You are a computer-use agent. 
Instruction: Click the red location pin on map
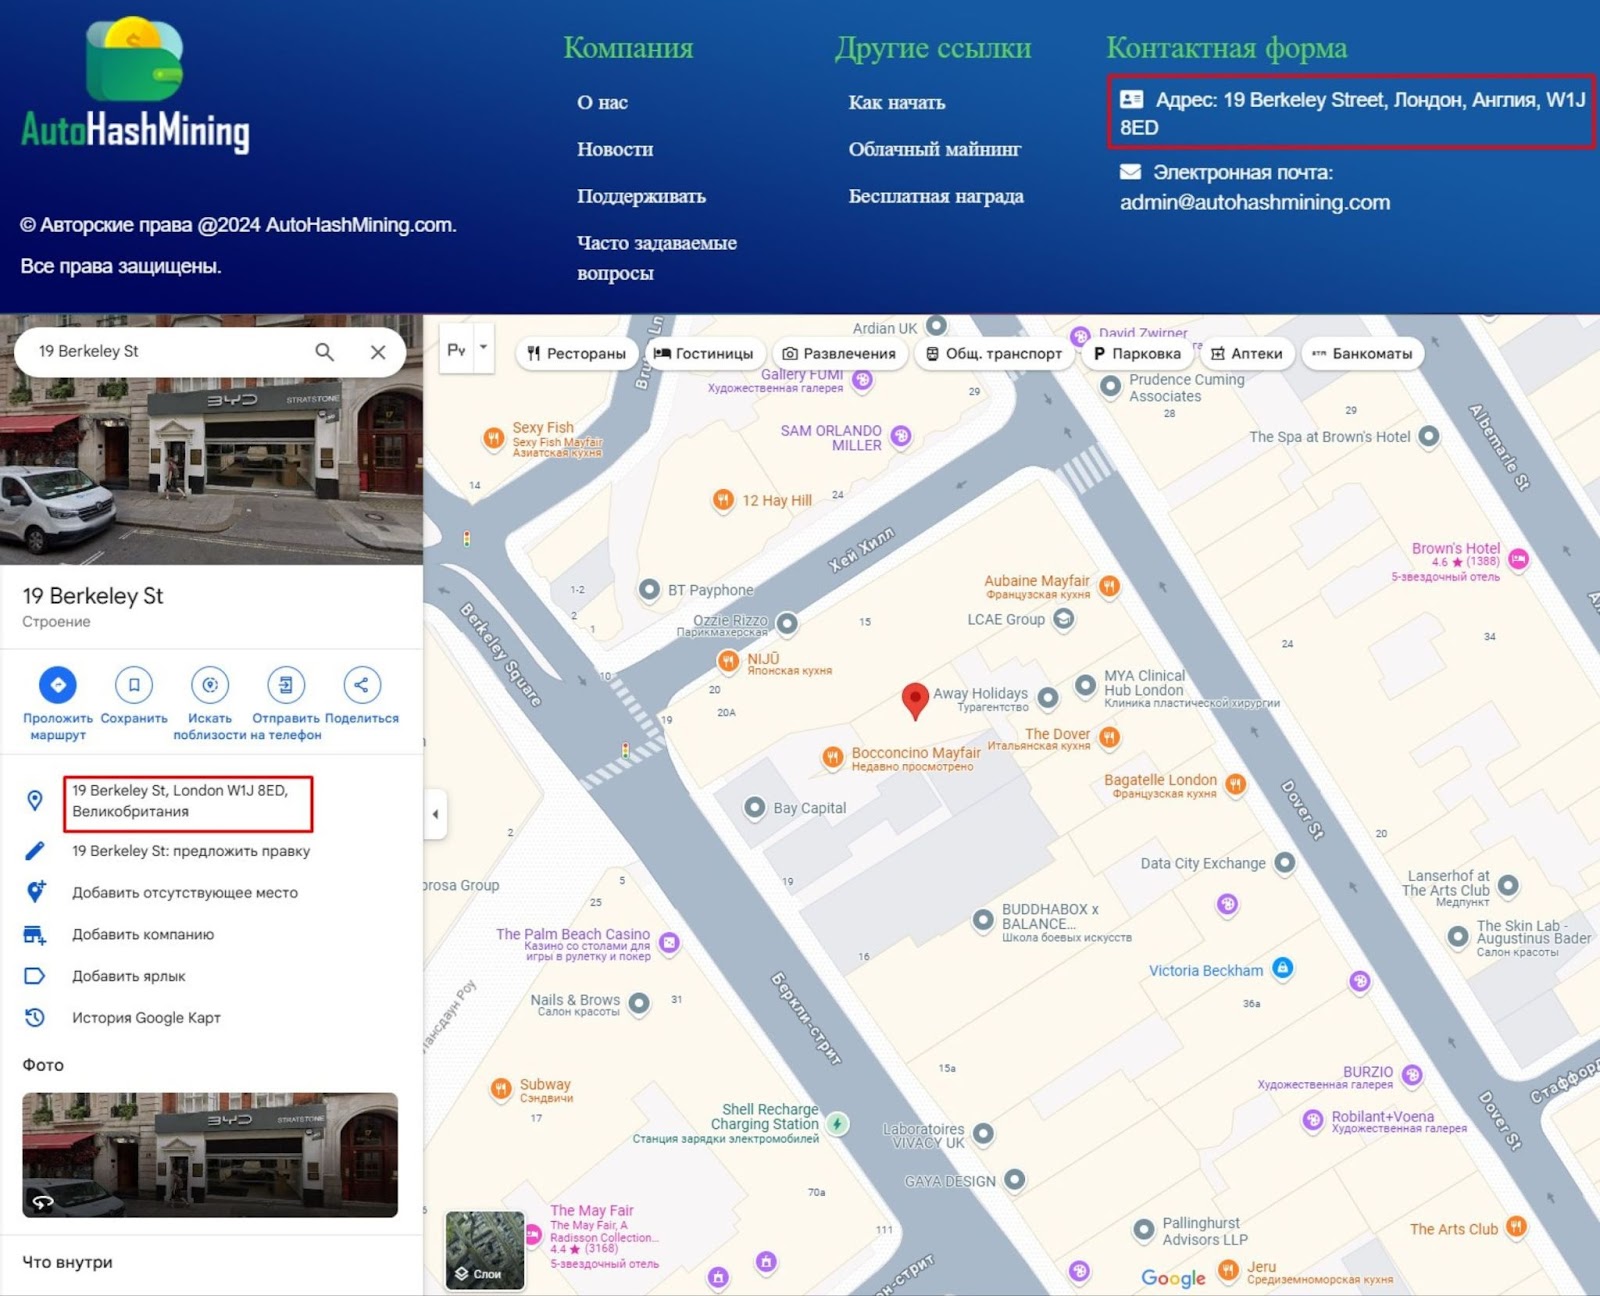(914, 700)
